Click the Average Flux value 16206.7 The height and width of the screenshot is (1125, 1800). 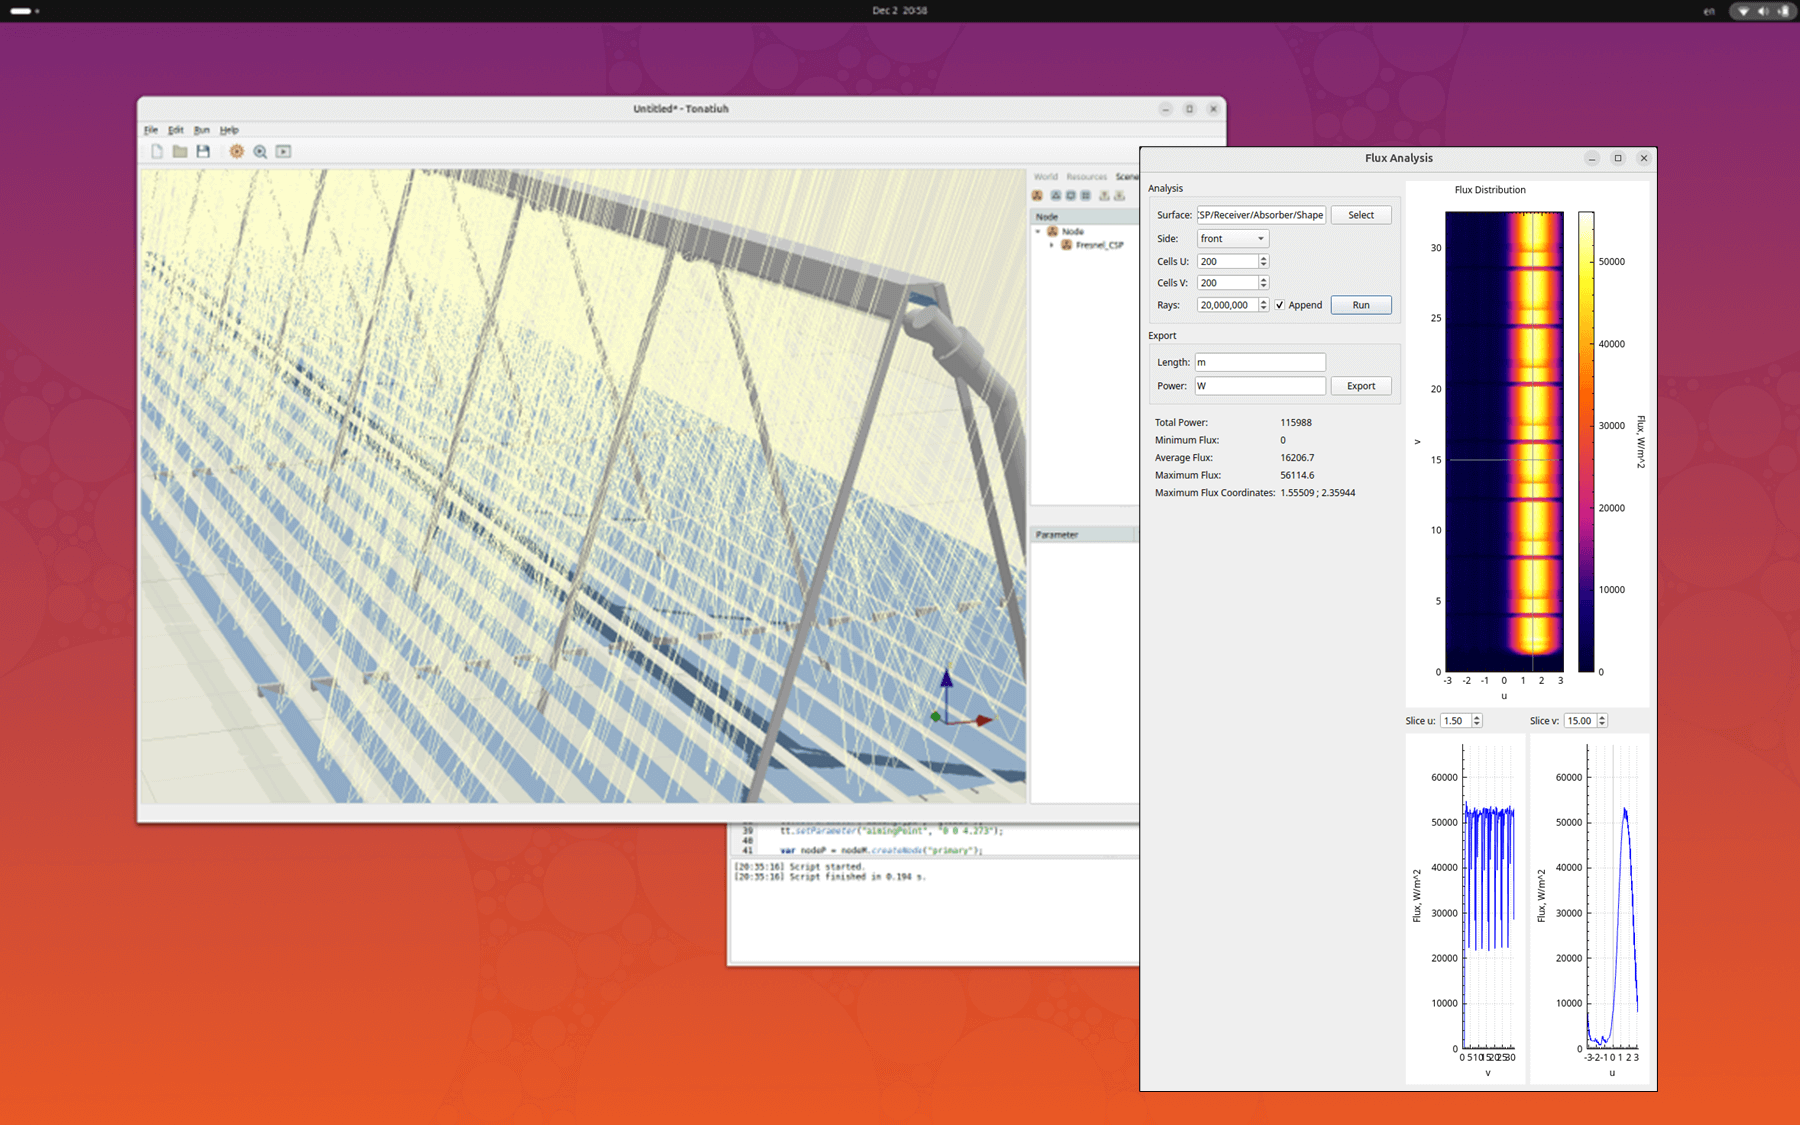1297,458
